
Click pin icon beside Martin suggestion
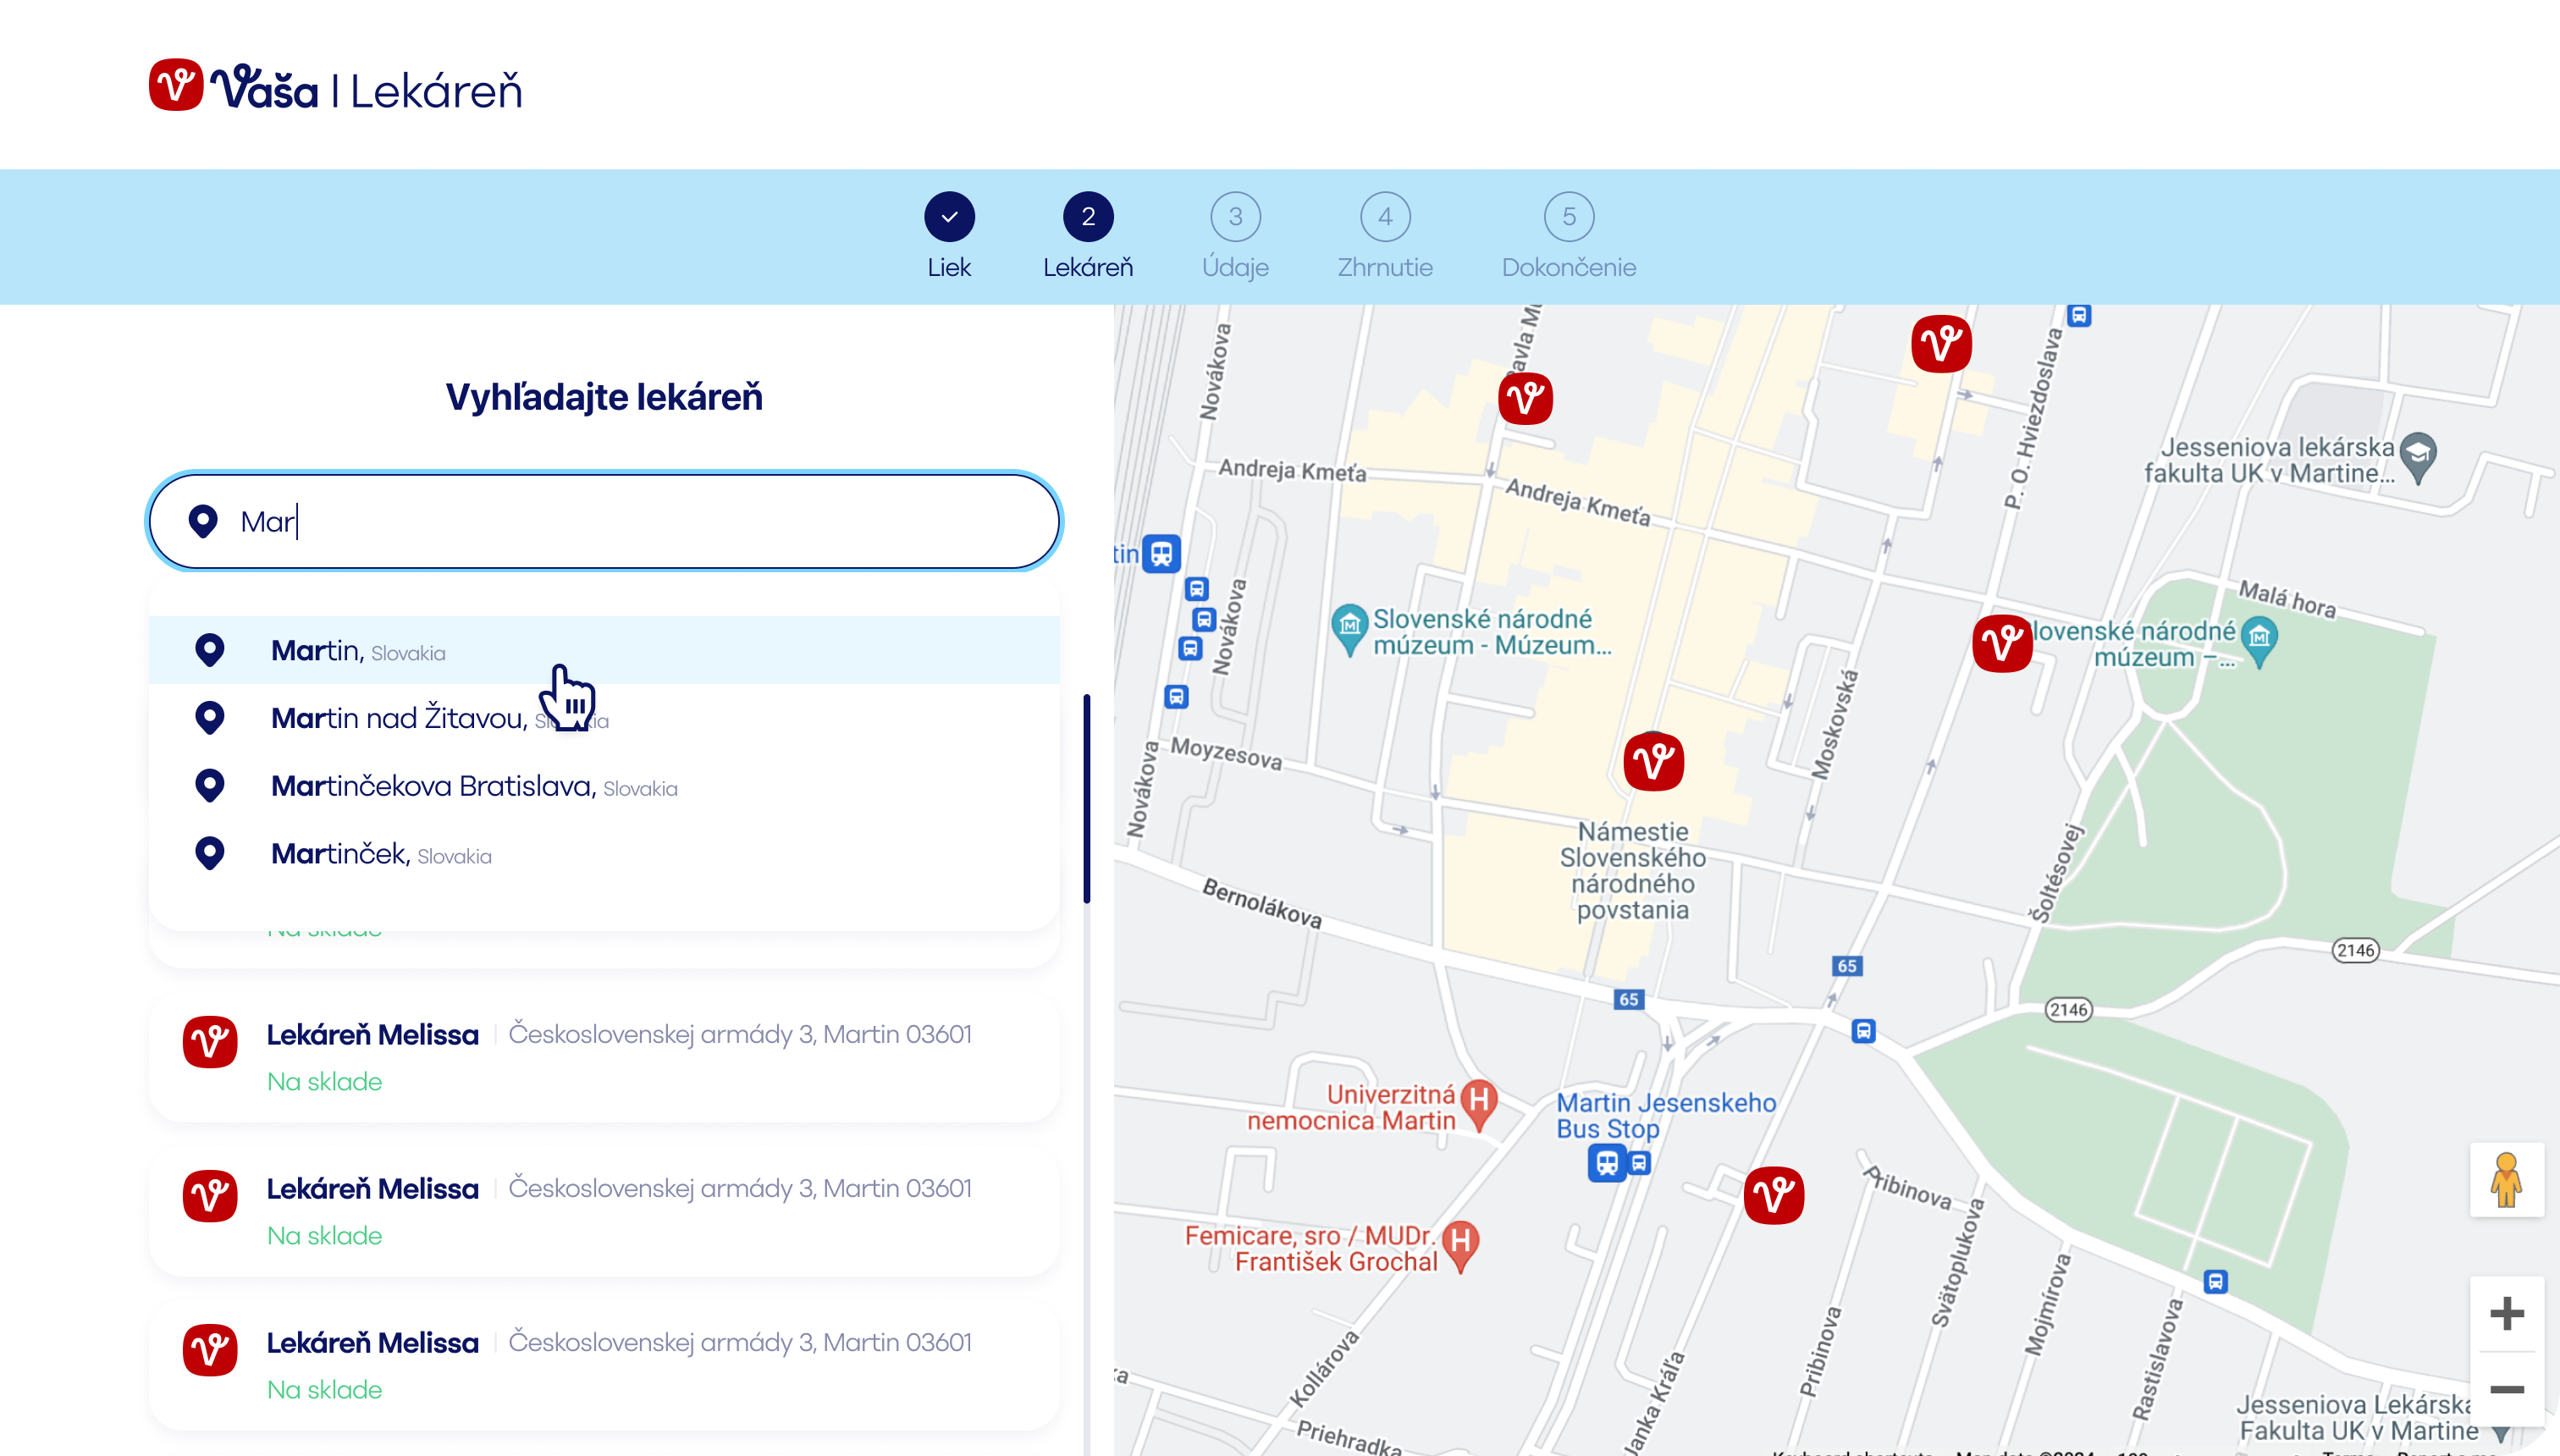pyautogui.click(x=209, y=650)
